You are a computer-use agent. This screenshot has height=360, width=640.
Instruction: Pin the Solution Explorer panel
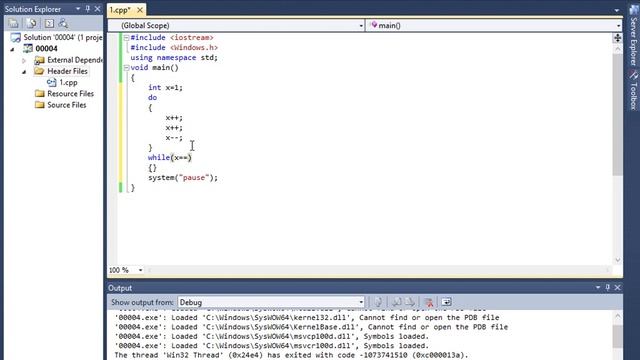point(87,9)
